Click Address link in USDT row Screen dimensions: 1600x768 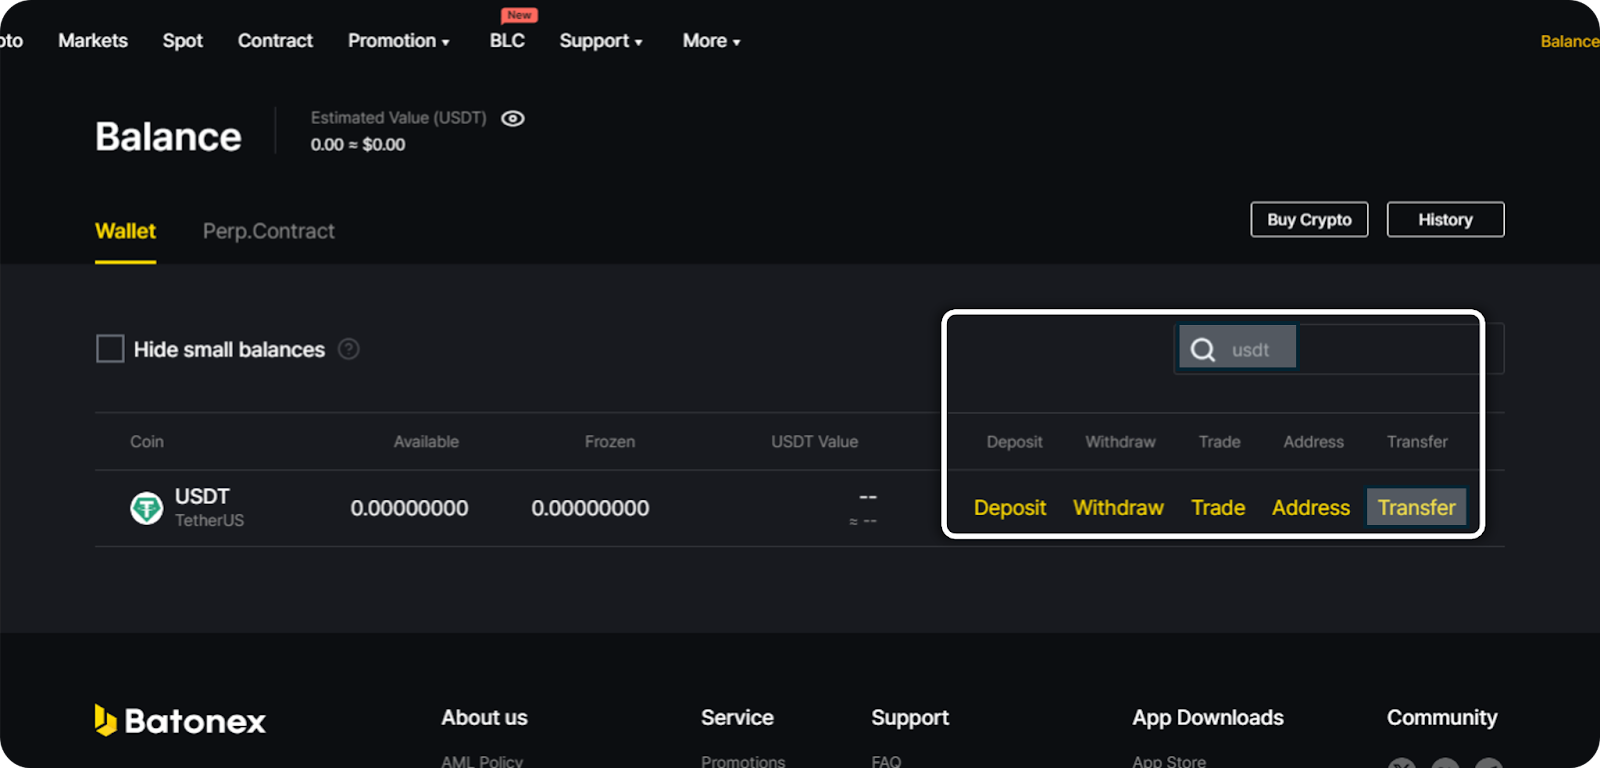click(1311, 508)
